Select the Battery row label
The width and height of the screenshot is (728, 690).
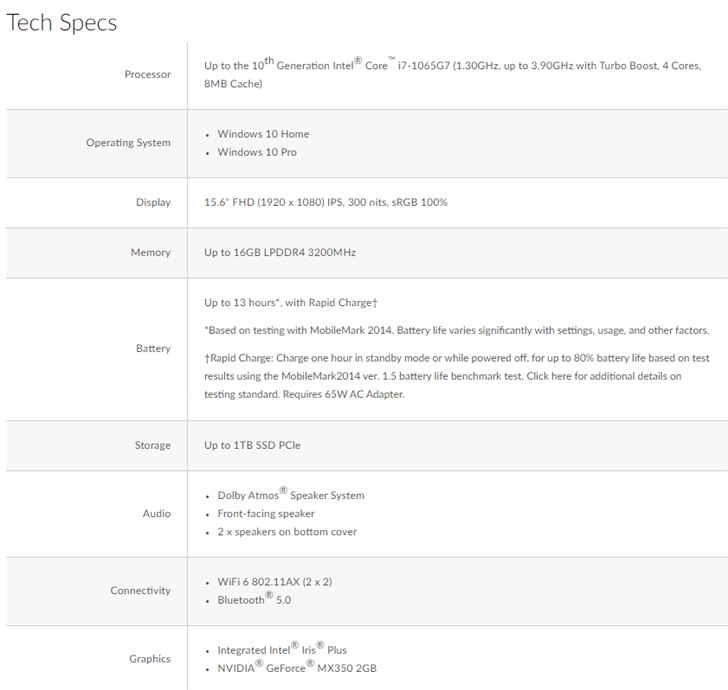tap(153, 349)
